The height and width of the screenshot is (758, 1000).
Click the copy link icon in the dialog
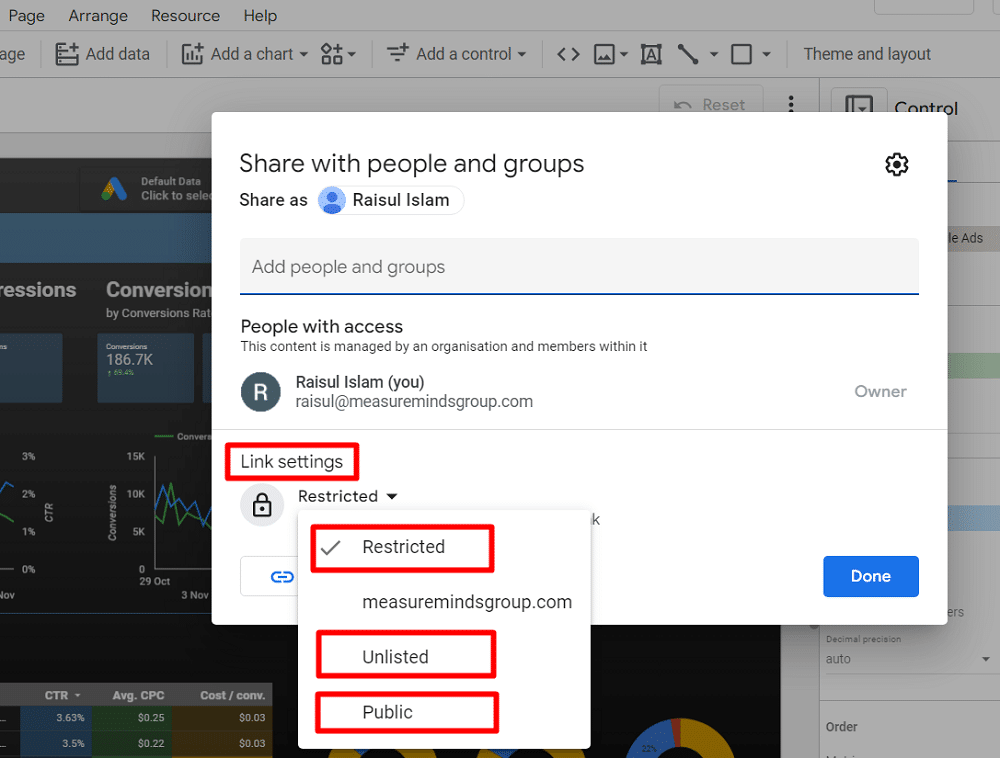pyautogui.click(x=282, y=576)
